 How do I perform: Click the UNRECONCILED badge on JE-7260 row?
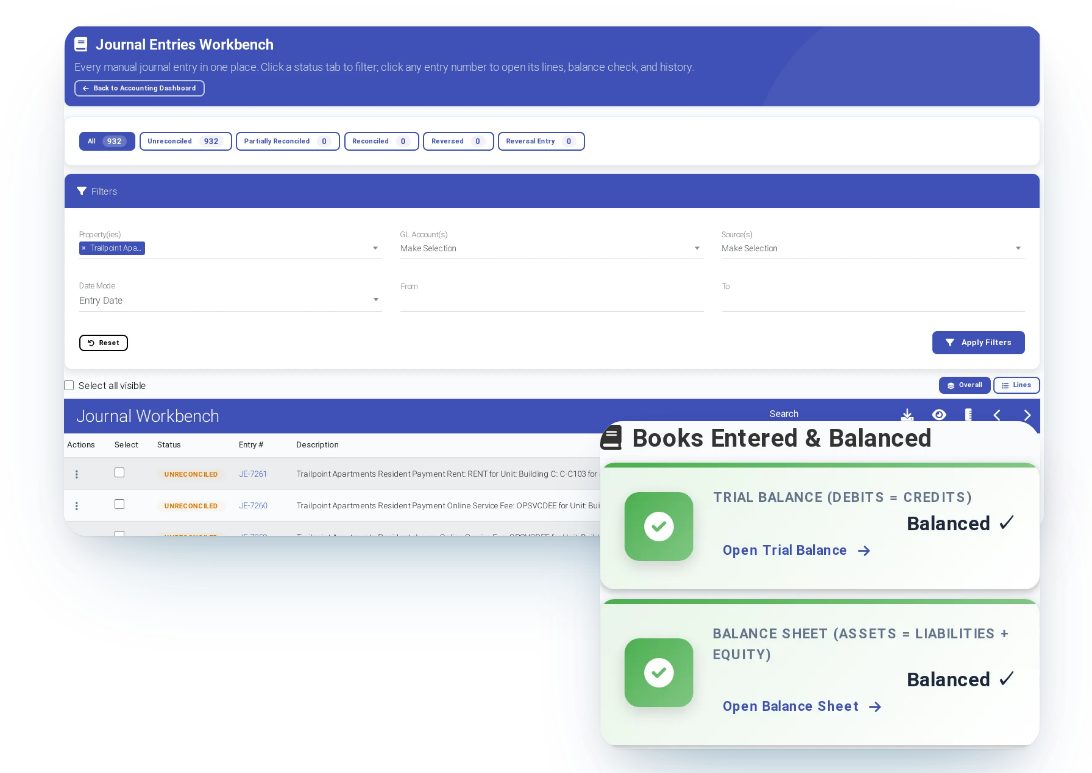pos(191,506)
